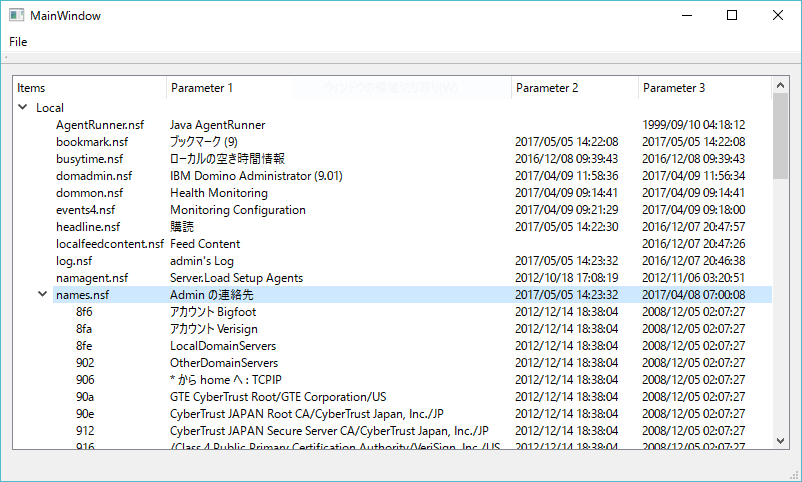This screenshot has width=802, height=482.
Task: Click the admin's Log cell
Action: click(x=202, y=261)
